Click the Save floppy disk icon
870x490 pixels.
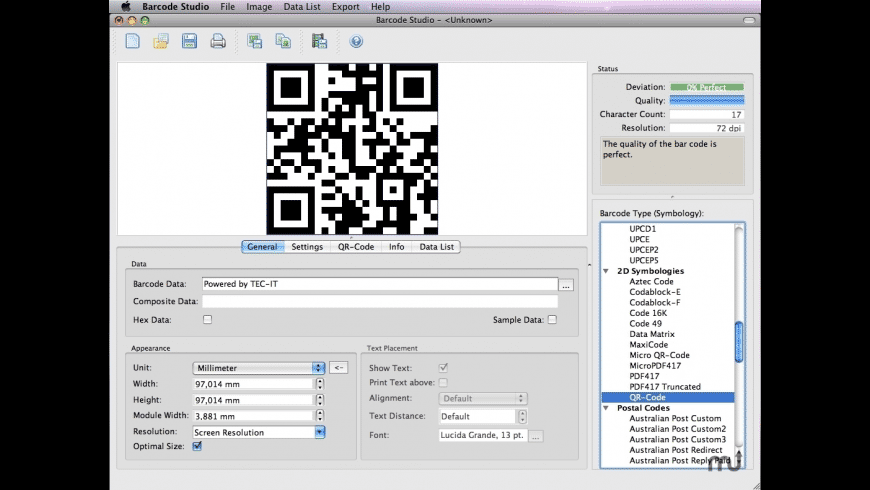pos(189,41)
